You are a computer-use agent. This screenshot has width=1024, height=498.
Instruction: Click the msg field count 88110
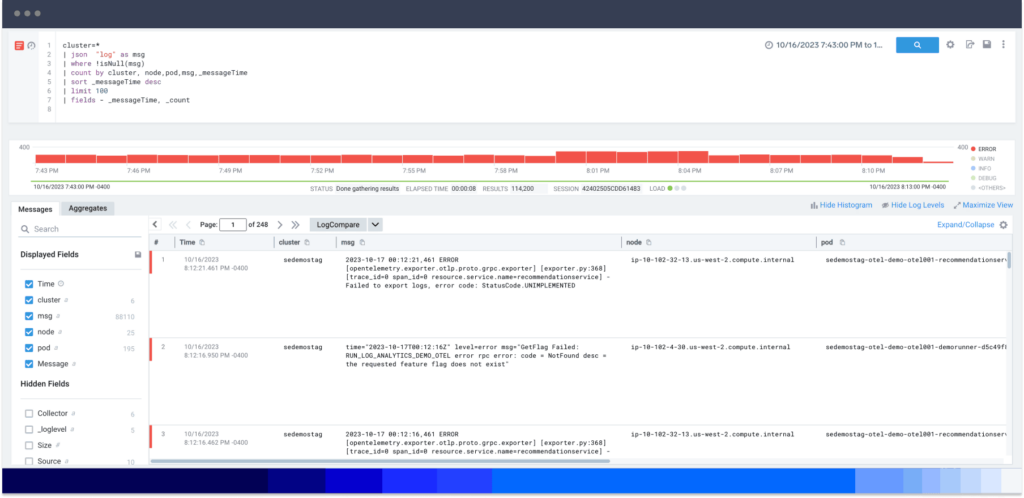[x=125, y=317]
